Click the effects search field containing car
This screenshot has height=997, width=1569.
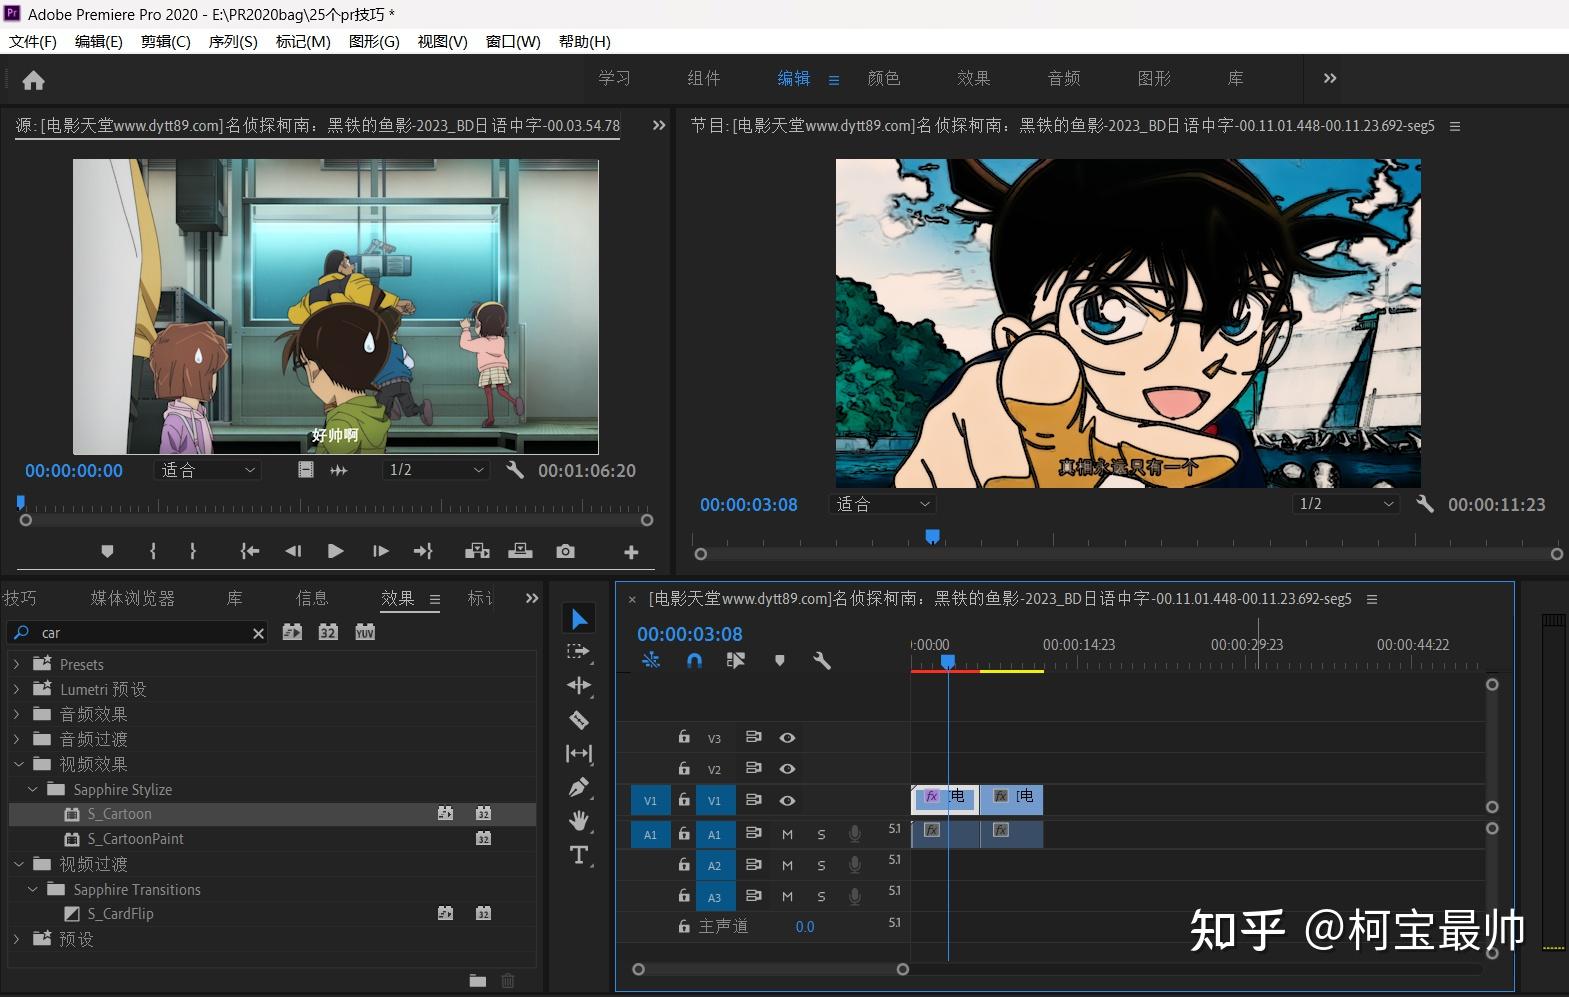(137, 633)
